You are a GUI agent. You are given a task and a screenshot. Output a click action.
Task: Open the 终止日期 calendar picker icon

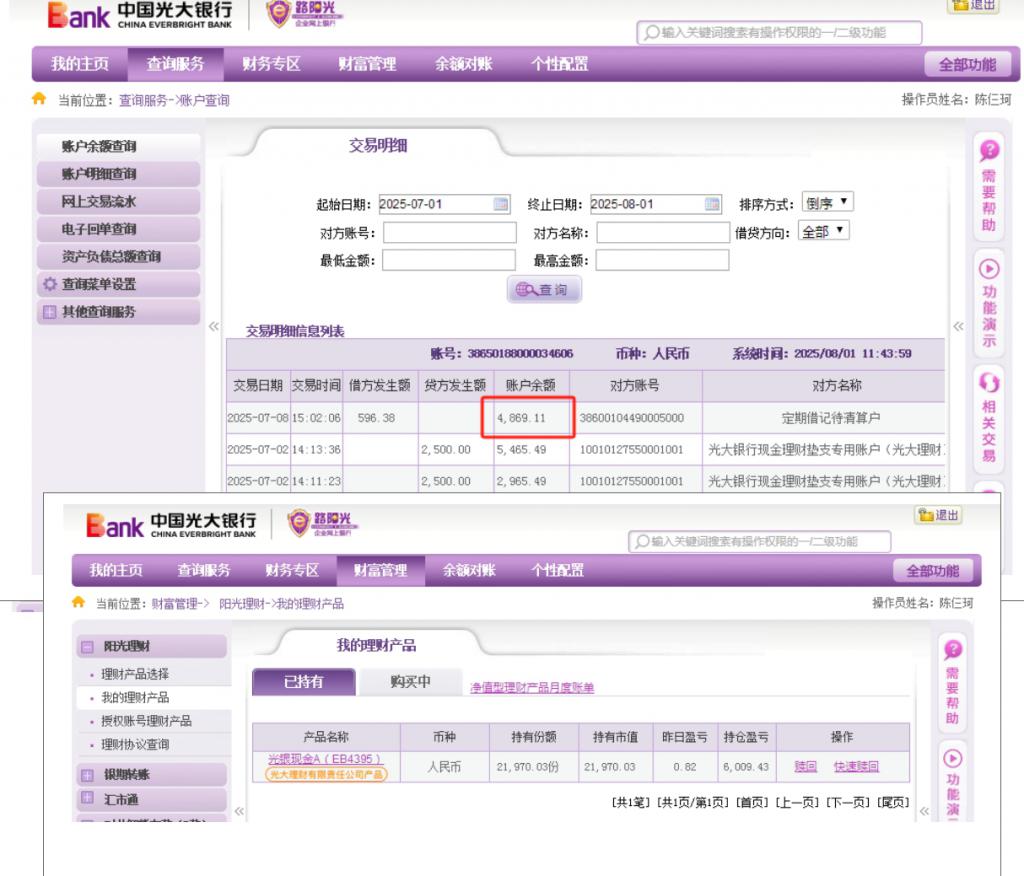point(713,205)
